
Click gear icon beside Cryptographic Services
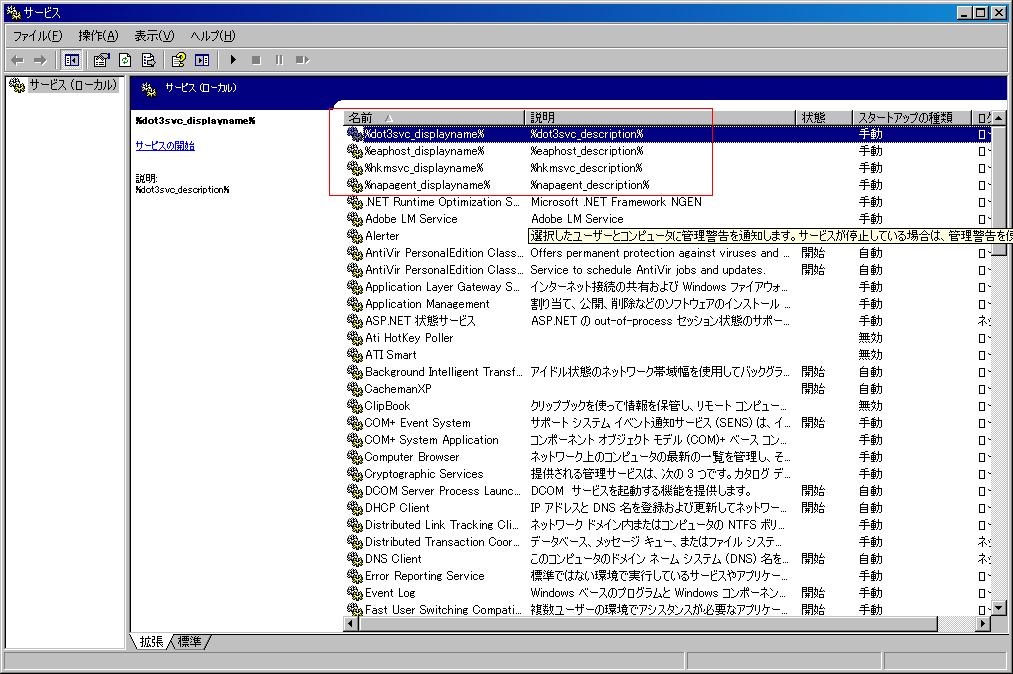pyautogui.click(x=355, y=474)
